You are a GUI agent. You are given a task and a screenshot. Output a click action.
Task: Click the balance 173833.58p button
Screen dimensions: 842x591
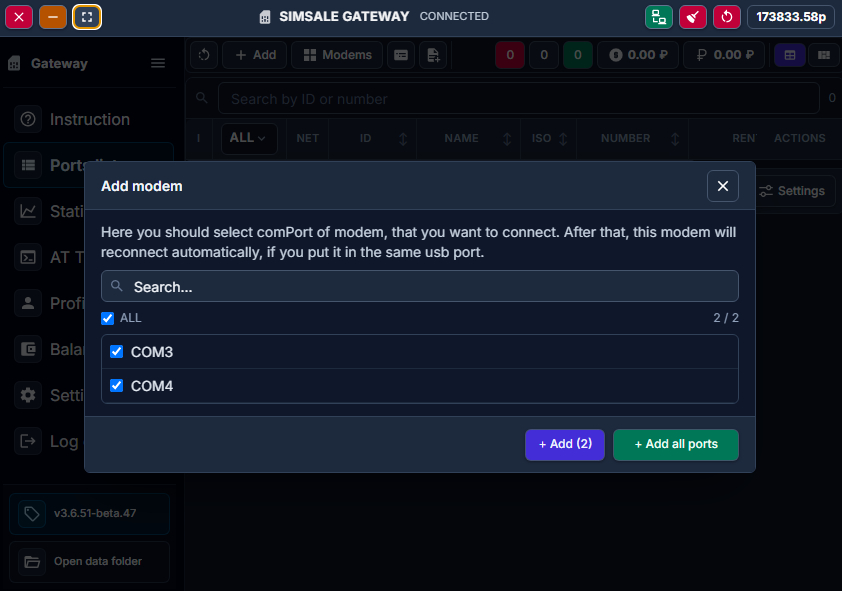[x=791, y=17]
